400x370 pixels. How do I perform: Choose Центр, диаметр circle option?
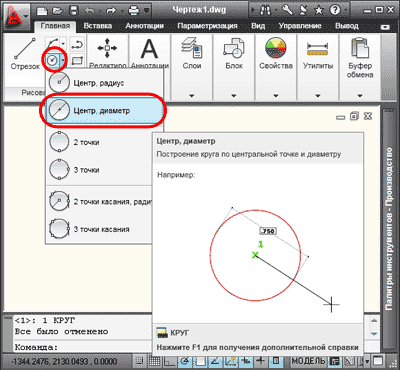coord(104,110)
